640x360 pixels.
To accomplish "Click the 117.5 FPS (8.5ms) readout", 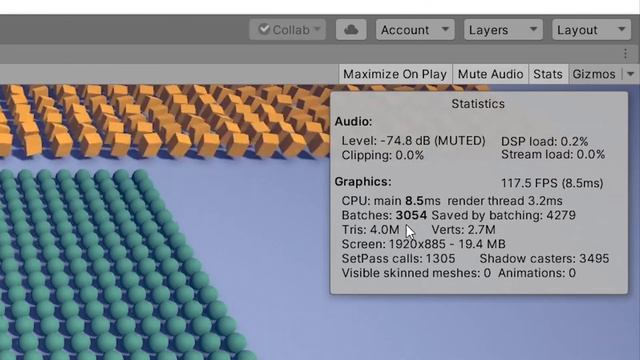I will (x=552, y=183).
